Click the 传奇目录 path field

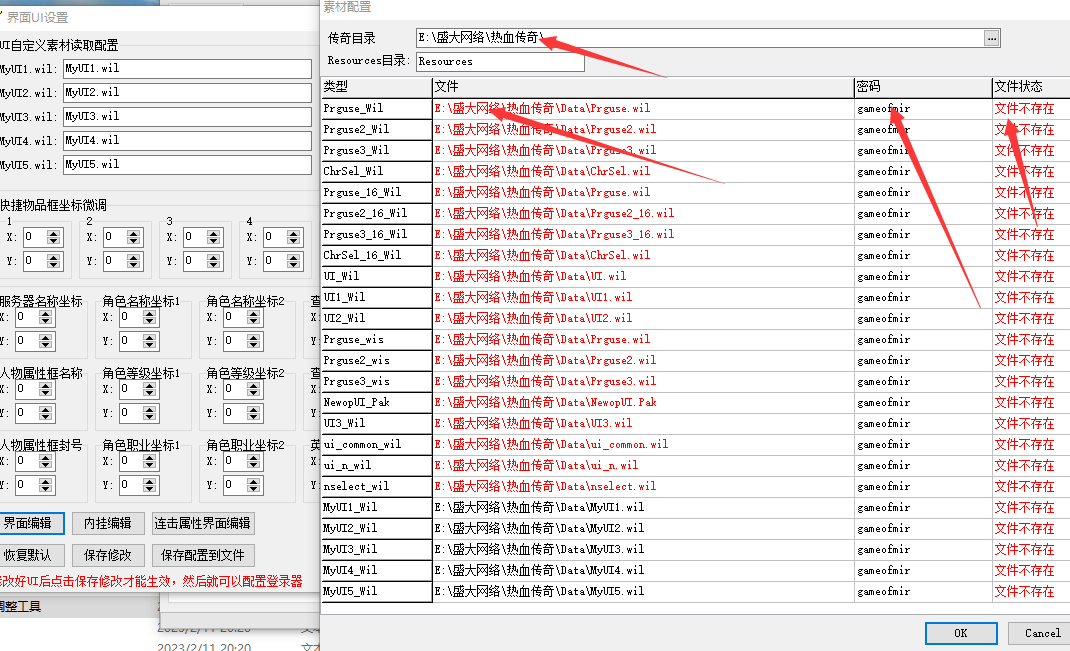click(700, 38)
